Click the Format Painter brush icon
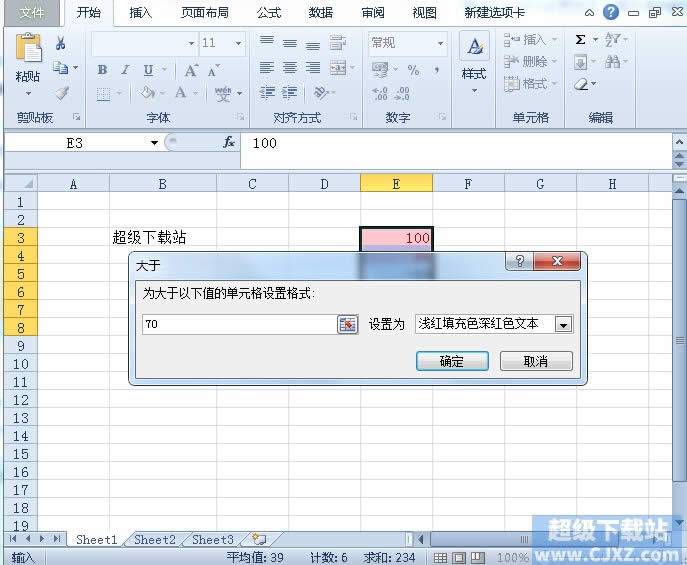 61,93
